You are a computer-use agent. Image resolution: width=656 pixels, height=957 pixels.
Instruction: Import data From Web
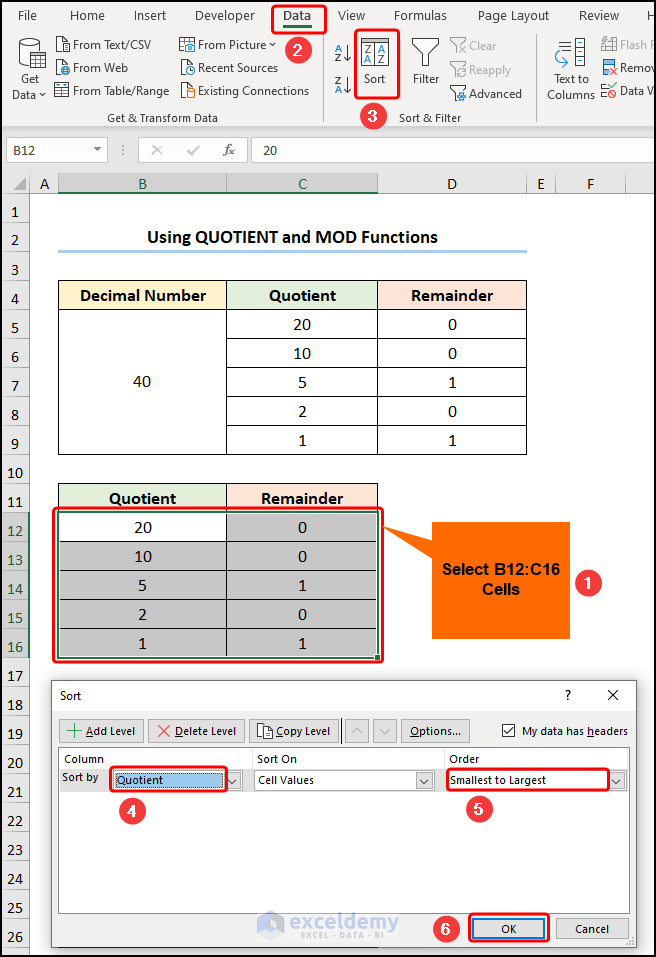tap(92, 68)
